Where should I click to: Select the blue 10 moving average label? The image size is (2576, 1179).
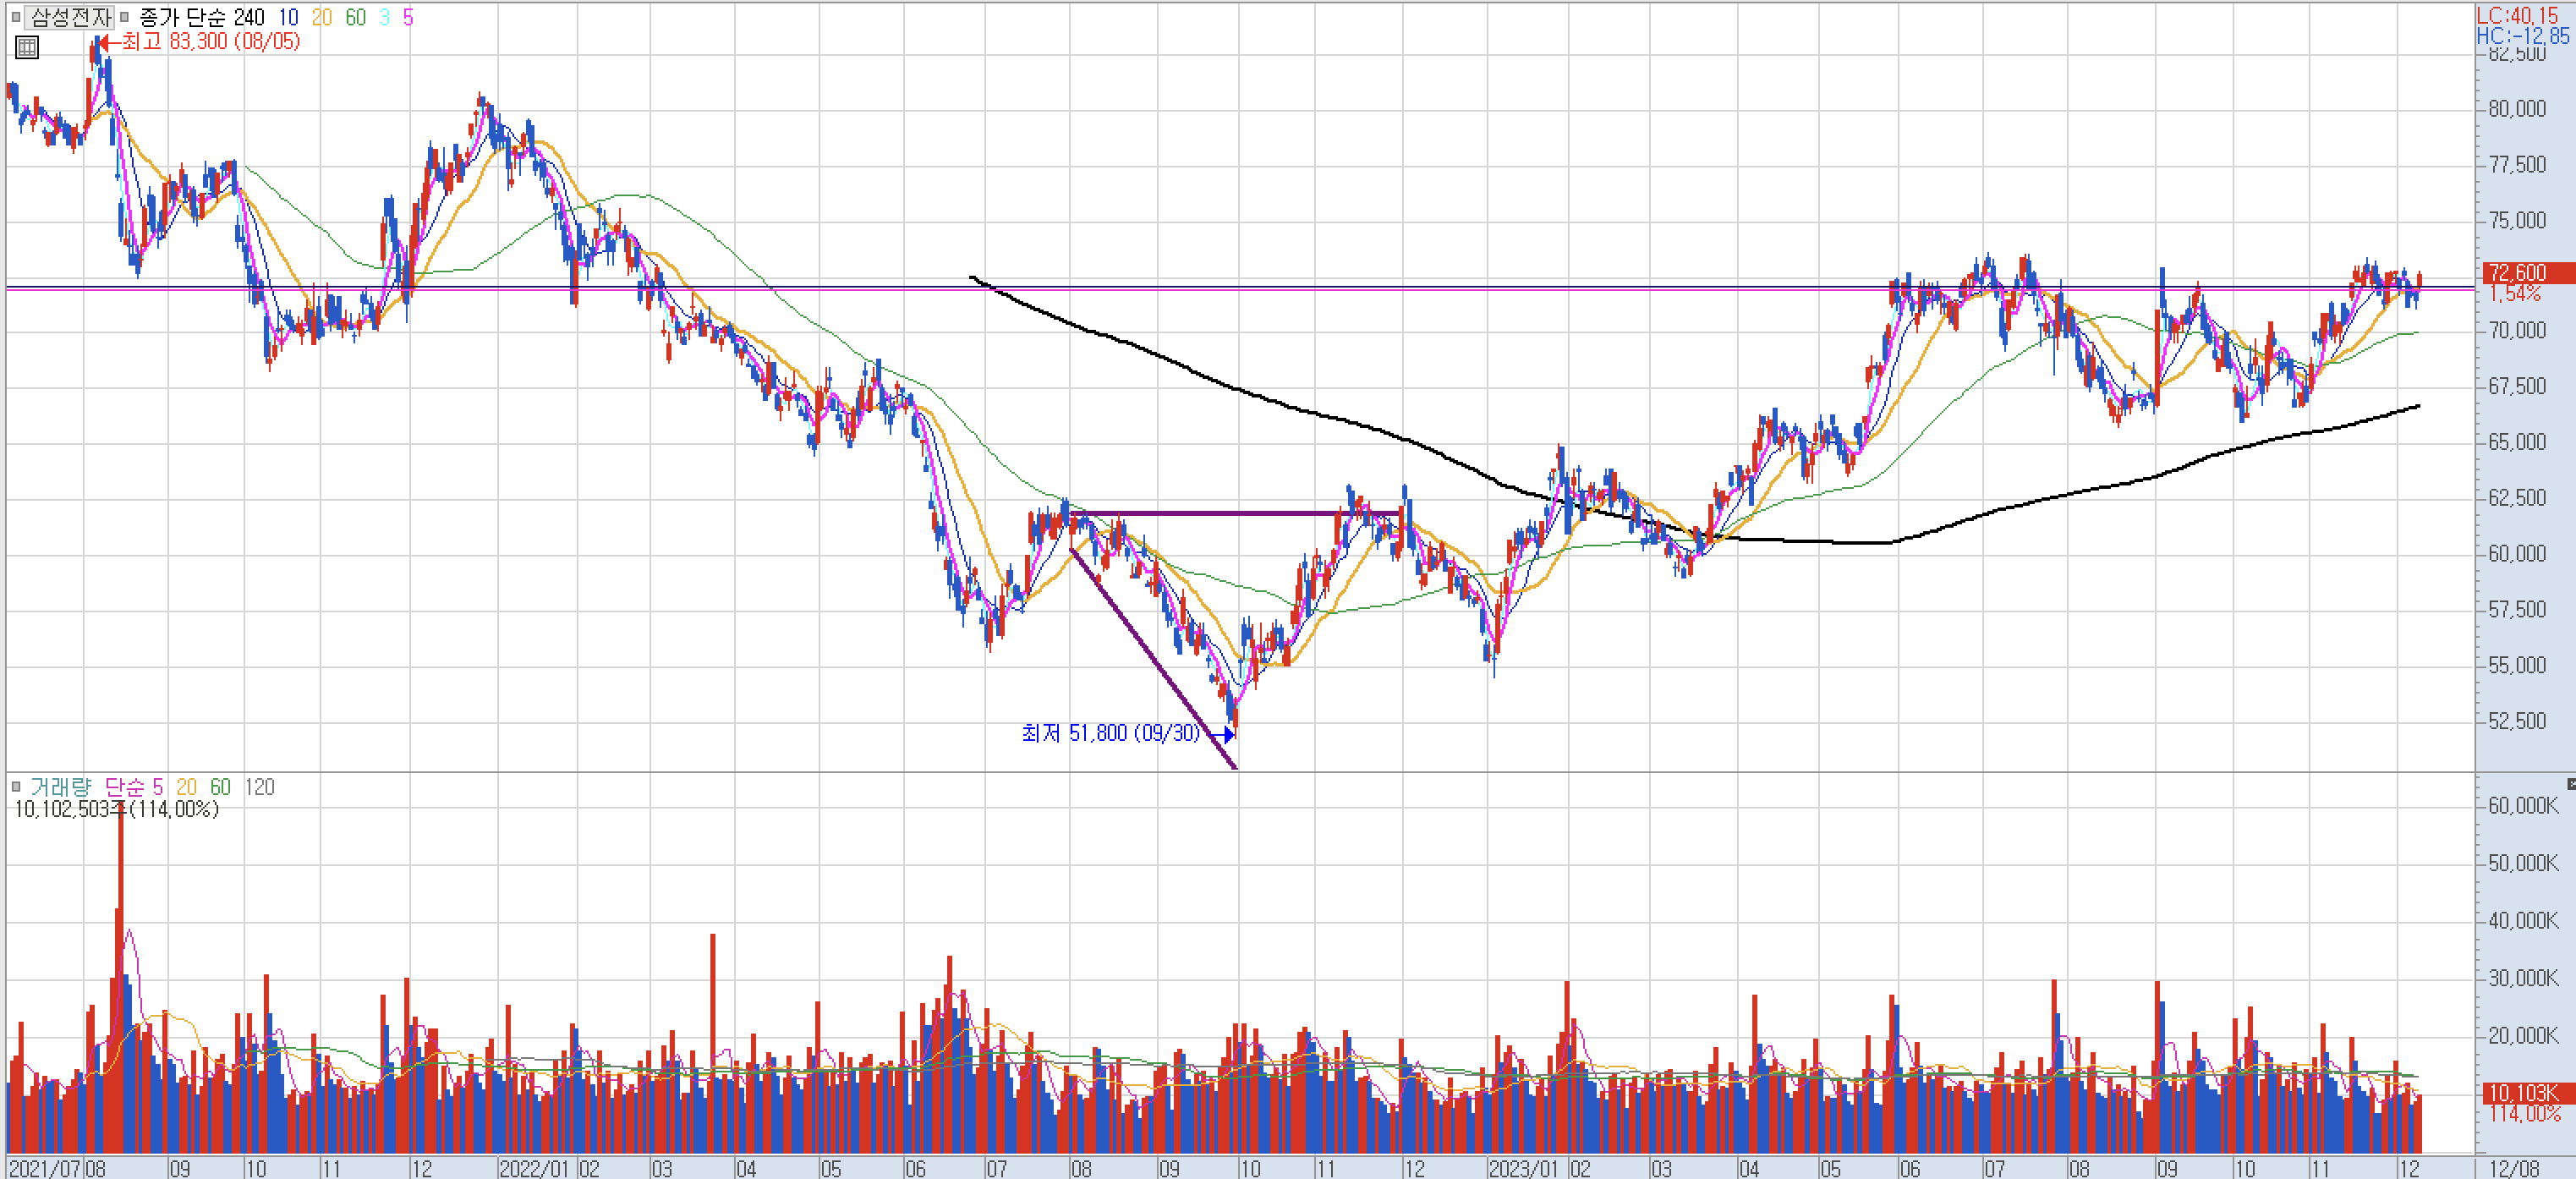click(x=288, y=17)
